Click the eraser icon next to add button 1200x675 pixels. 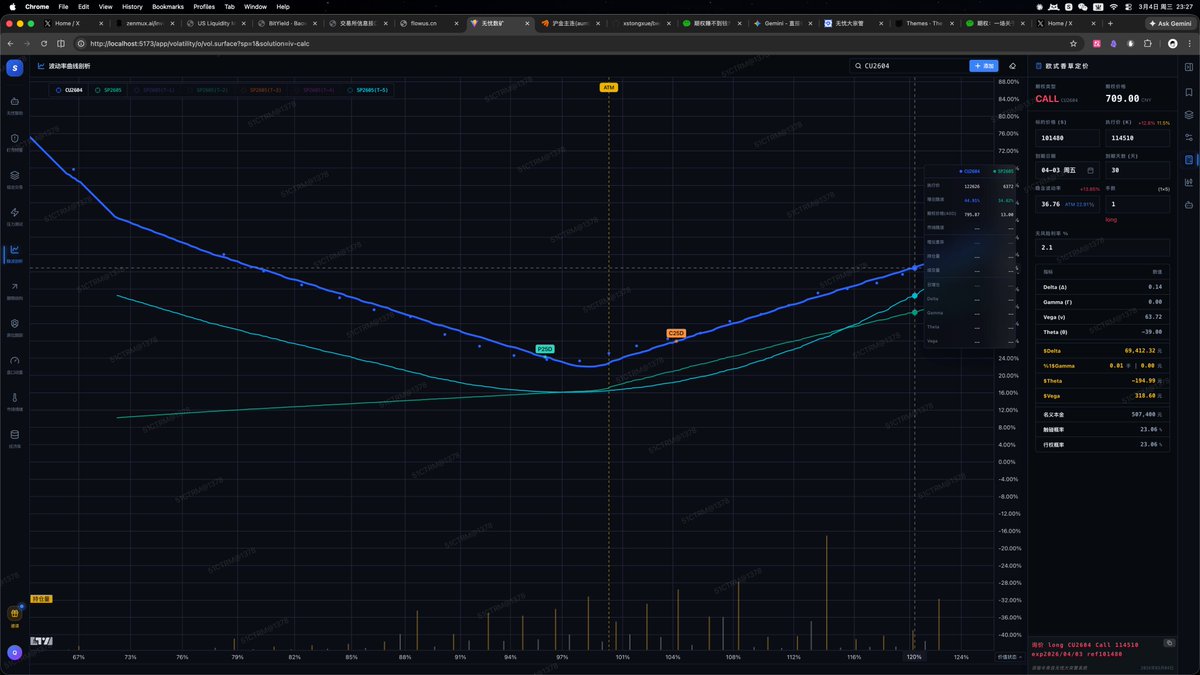coord(1012,66)
